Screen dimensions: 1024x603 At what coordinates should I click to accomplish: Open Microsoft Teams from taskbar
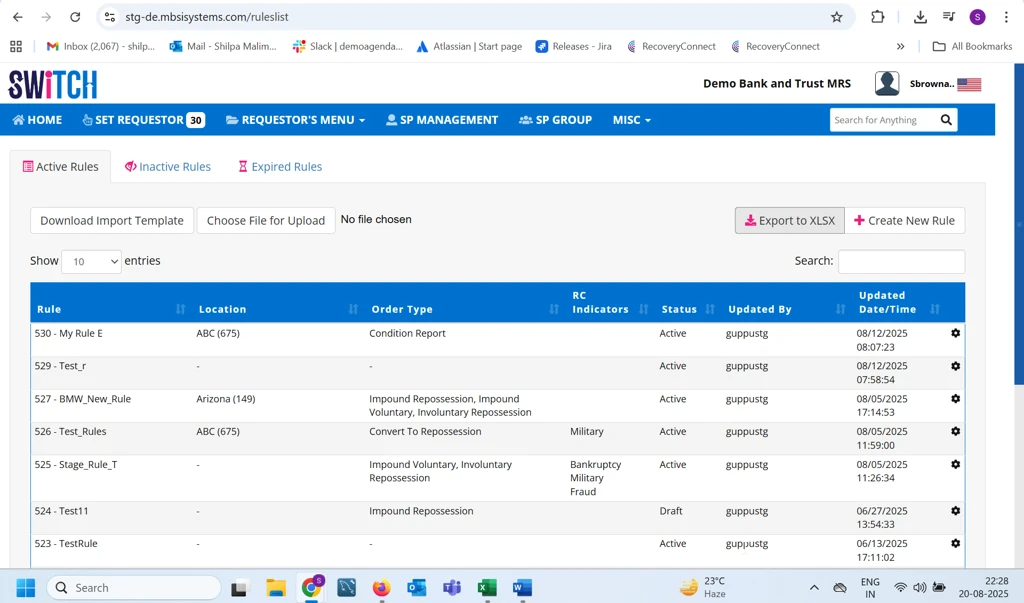coord(452,588)
